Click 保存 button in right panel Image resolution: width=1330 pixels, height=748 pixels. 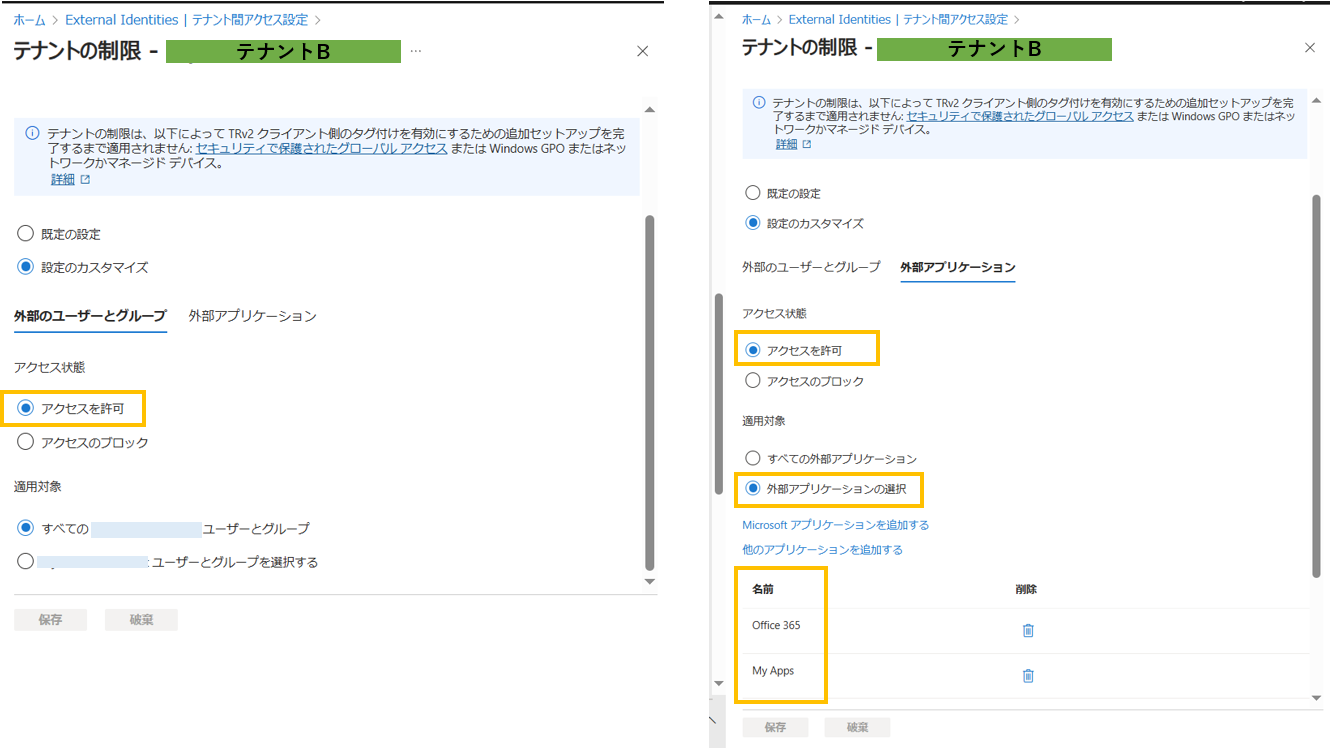point(775,727)
